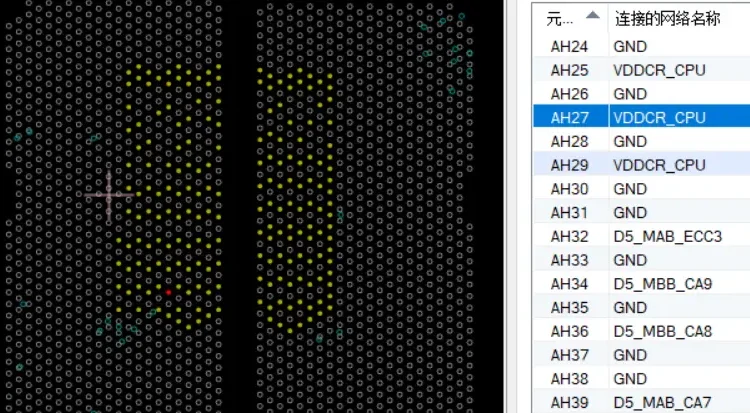
Task: Select the AH31 pin row
Action: [641, 212]
